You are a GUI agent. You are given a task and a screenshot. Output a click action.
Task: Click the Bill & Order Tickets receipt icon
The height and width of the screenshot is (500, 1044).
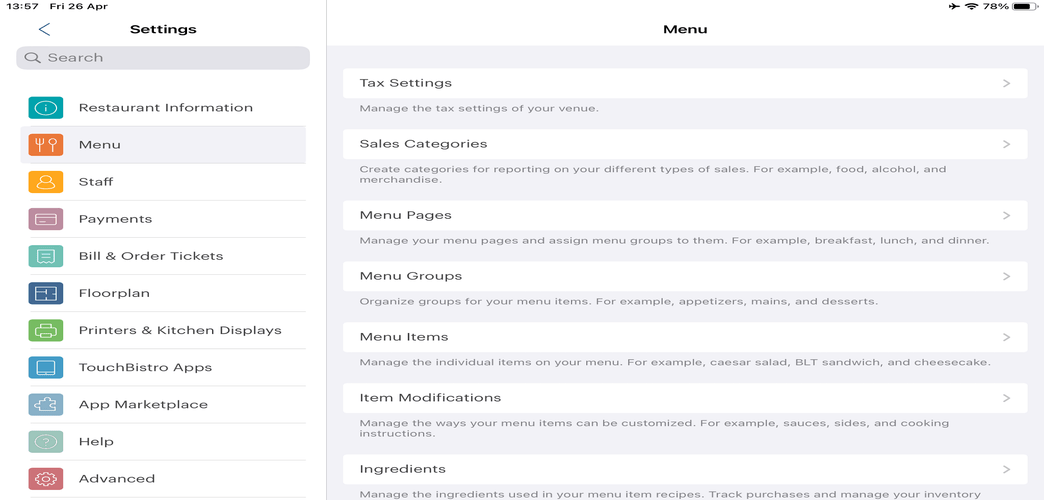(x=46, y=256)
